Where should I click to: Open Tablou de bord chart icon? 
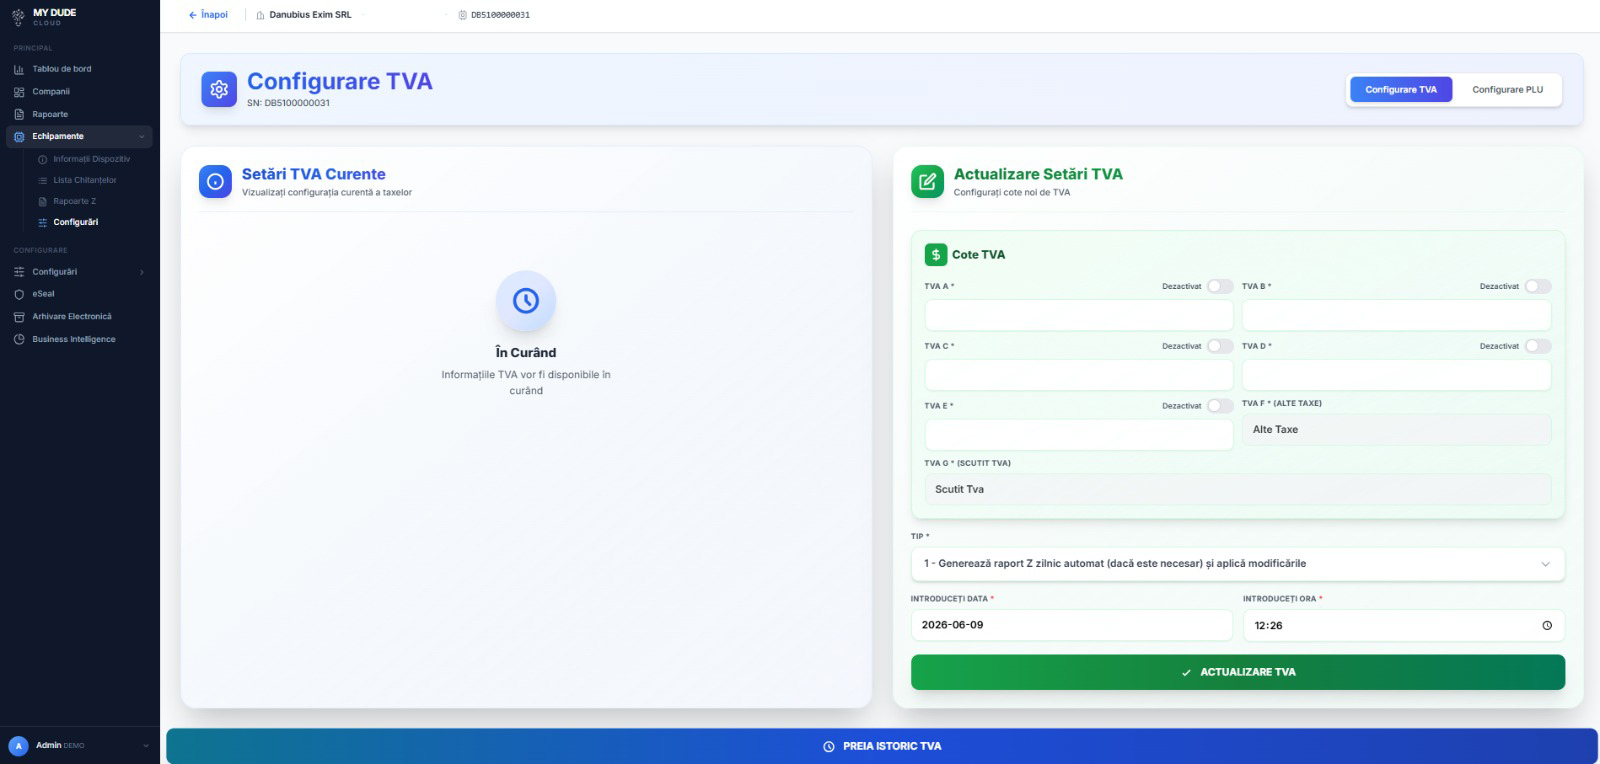tap(19, 69)
